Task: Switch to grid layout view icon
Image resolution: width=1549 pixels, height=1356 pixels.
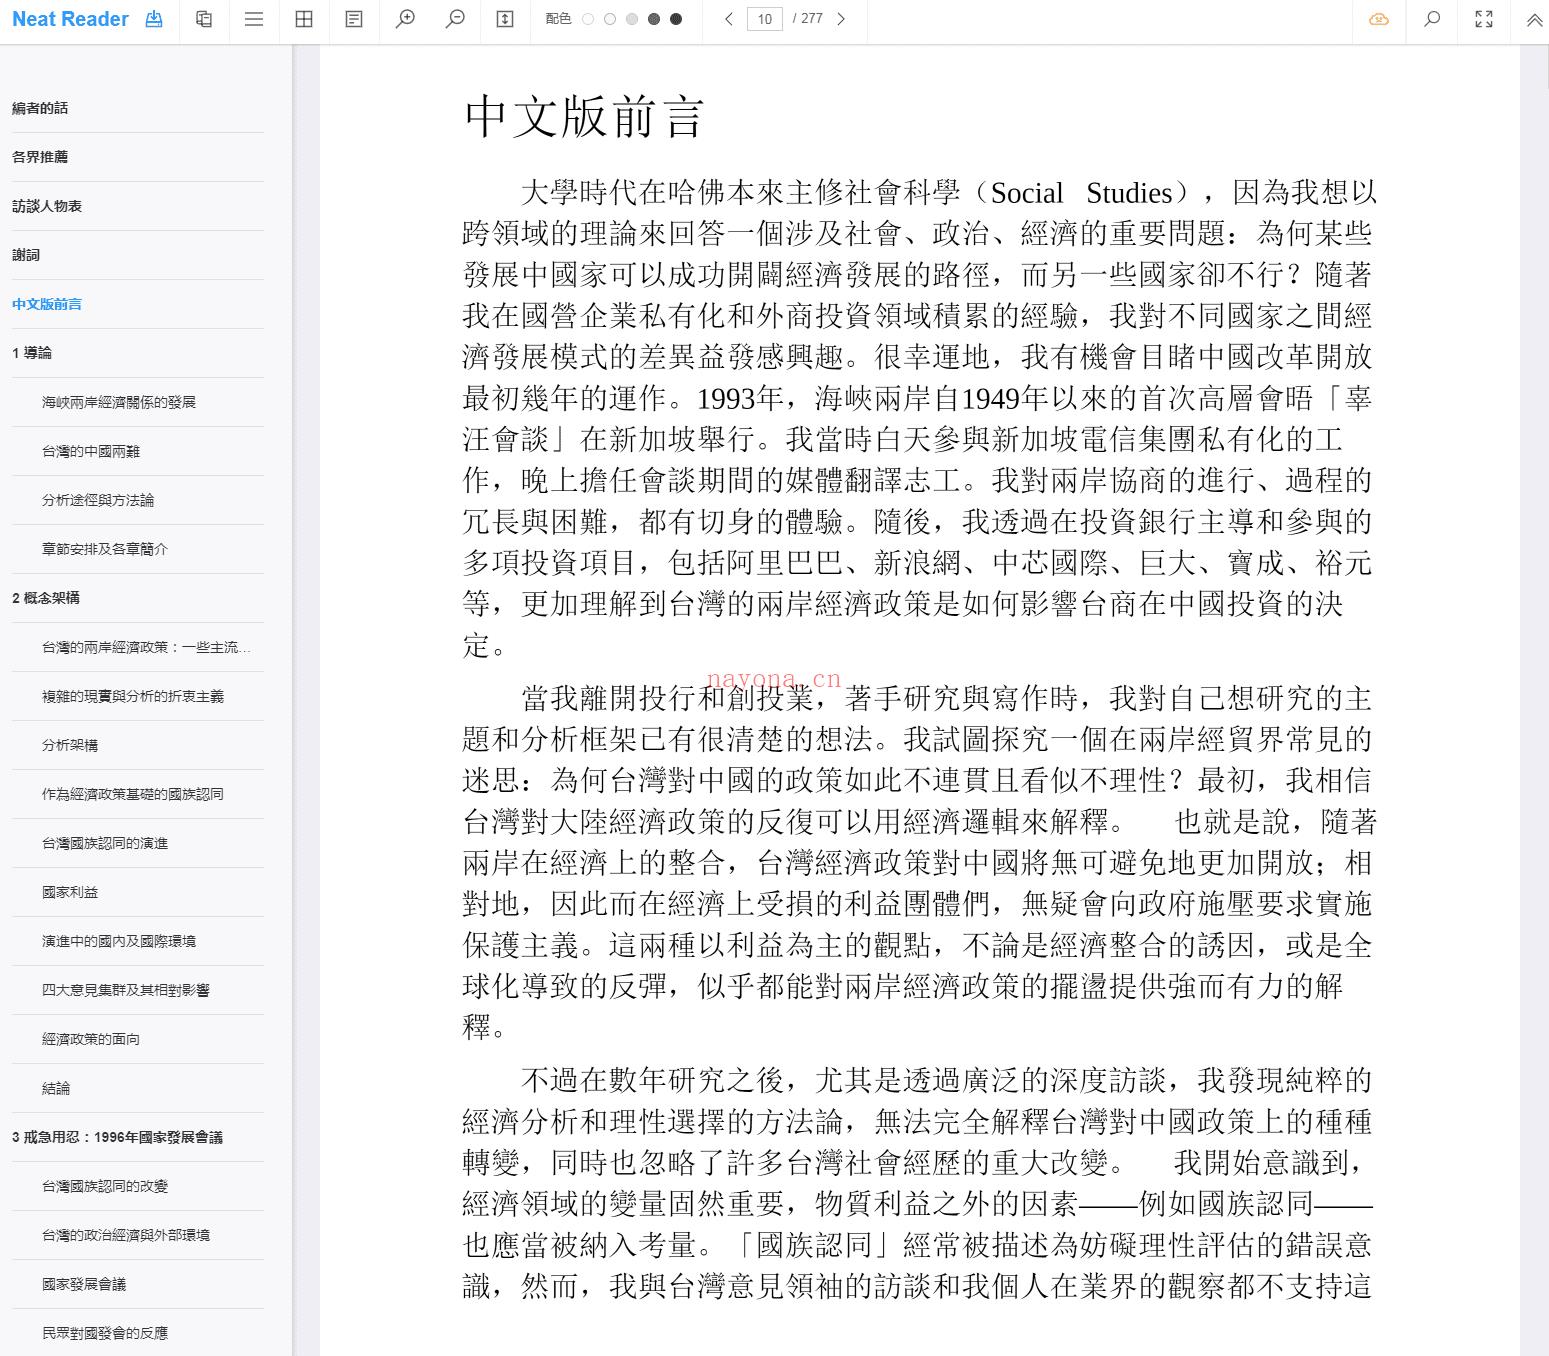Action: [x=304, y=19]
